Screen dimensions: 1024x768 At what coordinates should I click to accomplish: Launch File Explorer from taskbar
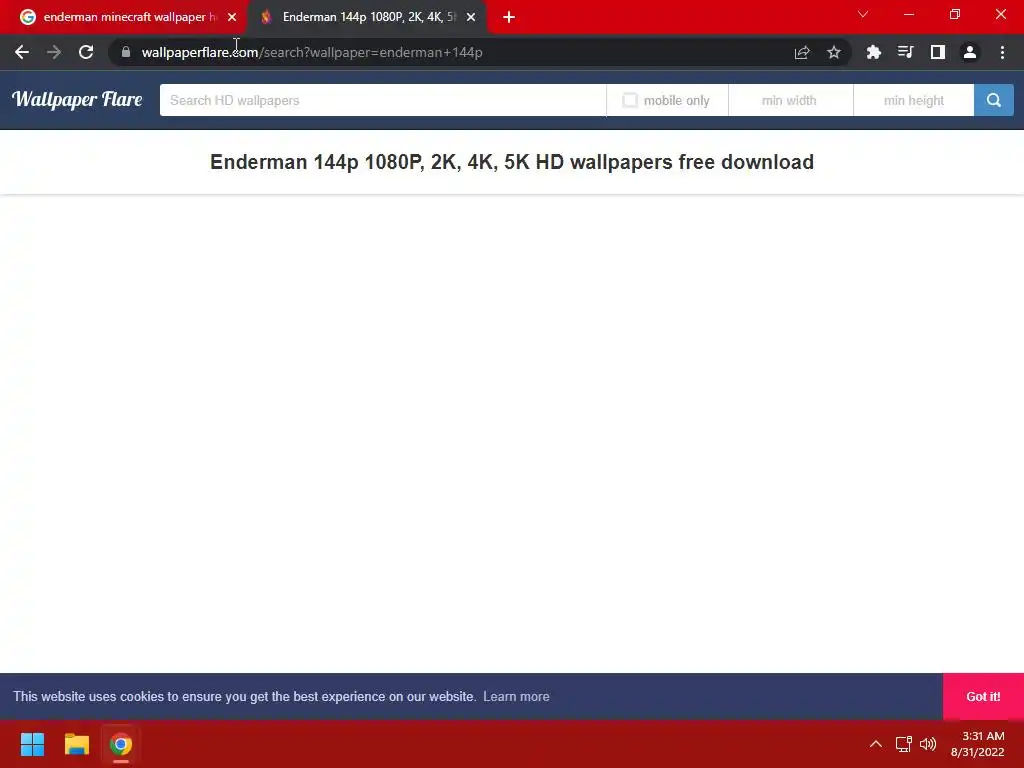(x=76, y=744)
